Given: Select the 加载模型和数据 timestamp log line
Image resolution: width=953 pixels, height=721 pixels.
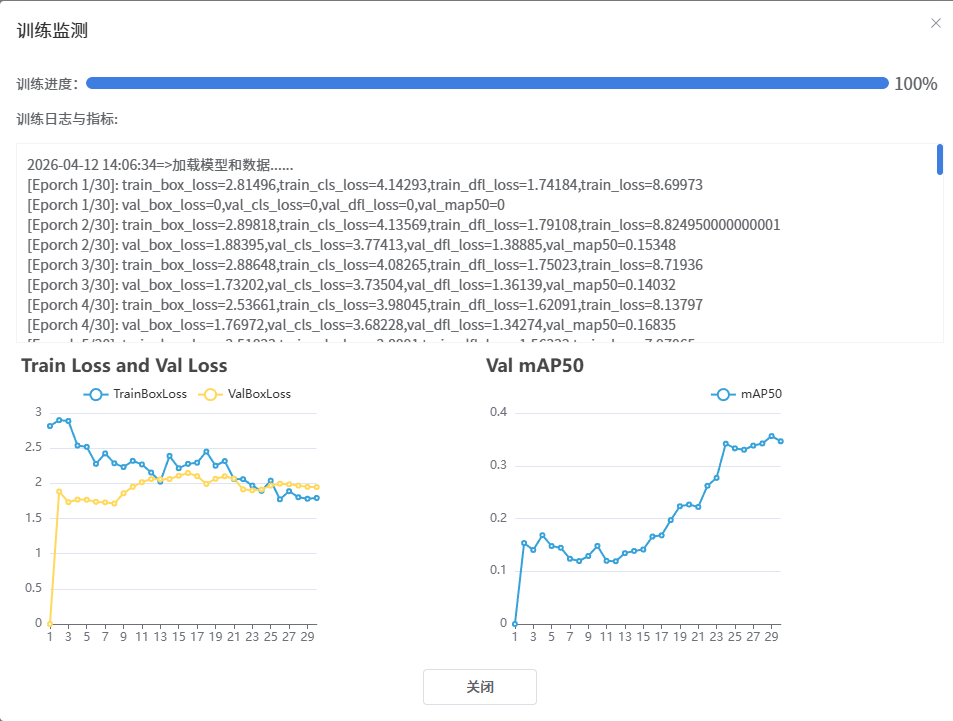Looking at the screenshot, I should pyautogui.click(x=160, y=164).
